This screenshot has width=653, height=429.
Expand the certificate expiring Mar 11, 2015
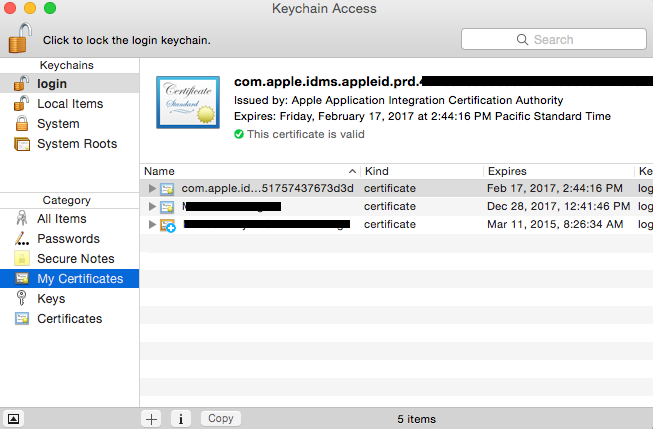coord(152,224)
